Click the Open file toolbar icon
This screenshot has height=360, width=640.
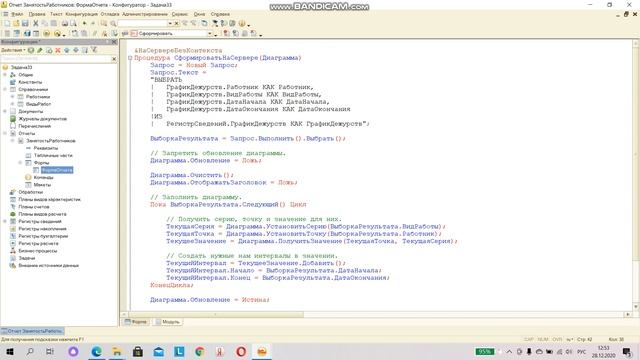coord(16,24)
